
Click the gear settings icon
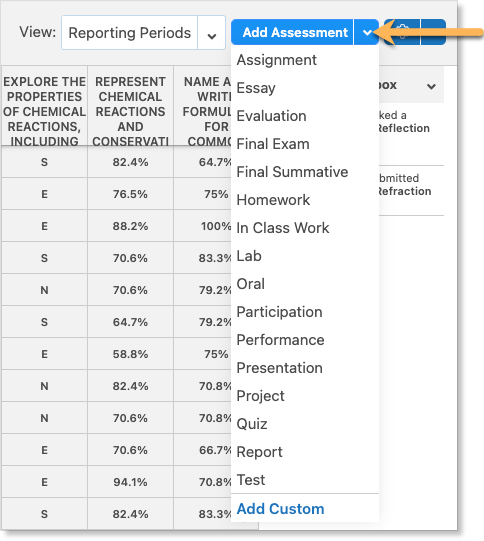pyautogui.click(x=402, y=32)
